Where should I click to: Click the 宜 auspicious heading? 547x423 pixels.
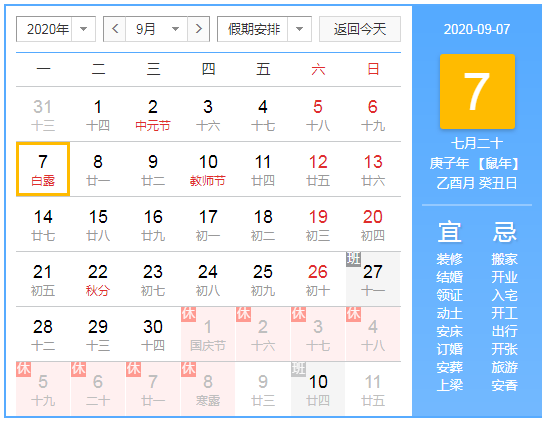450,232
